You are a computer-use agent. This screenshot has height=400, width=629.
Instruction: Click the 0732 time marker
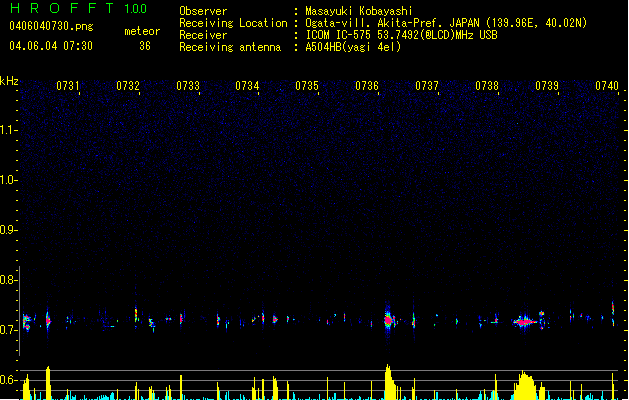[x=128, y=86]
